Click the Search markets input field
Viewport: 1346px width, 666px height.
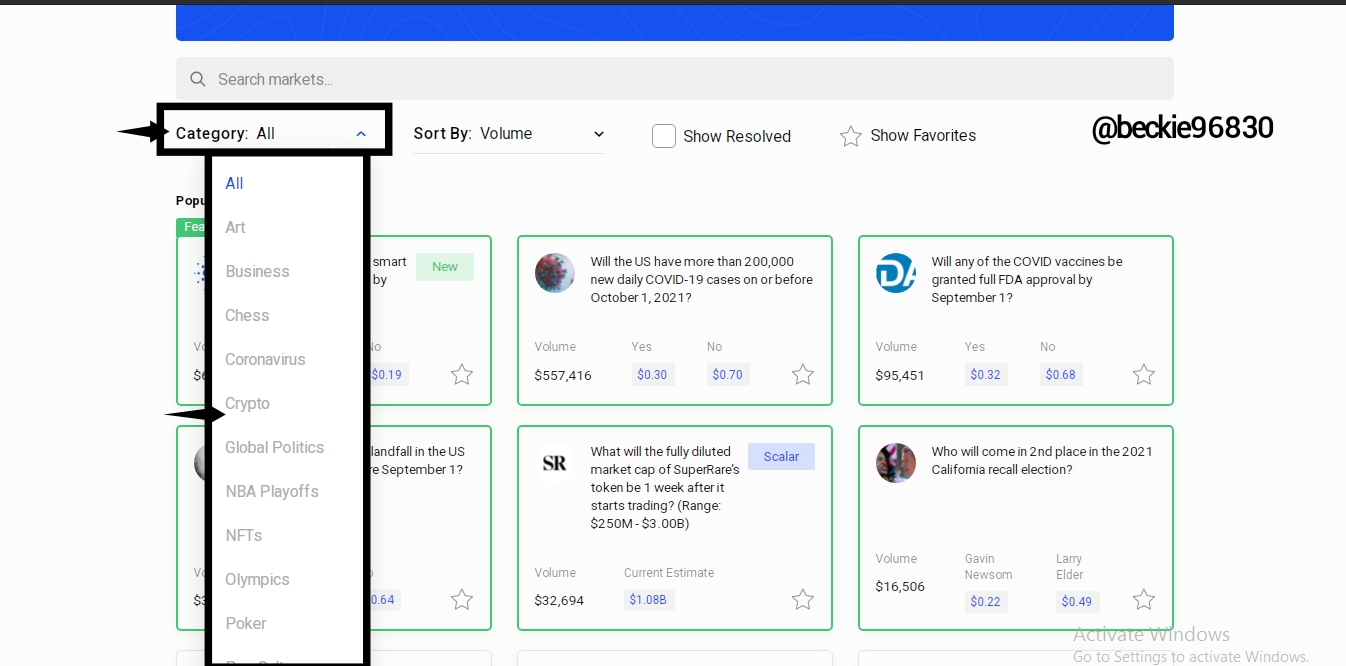click(x=674, y=79)
